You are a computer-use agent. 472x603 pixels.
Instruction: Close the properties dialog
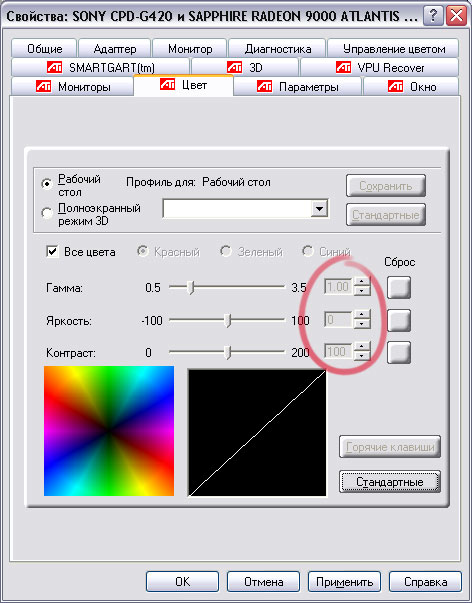[x=456, y=16]
